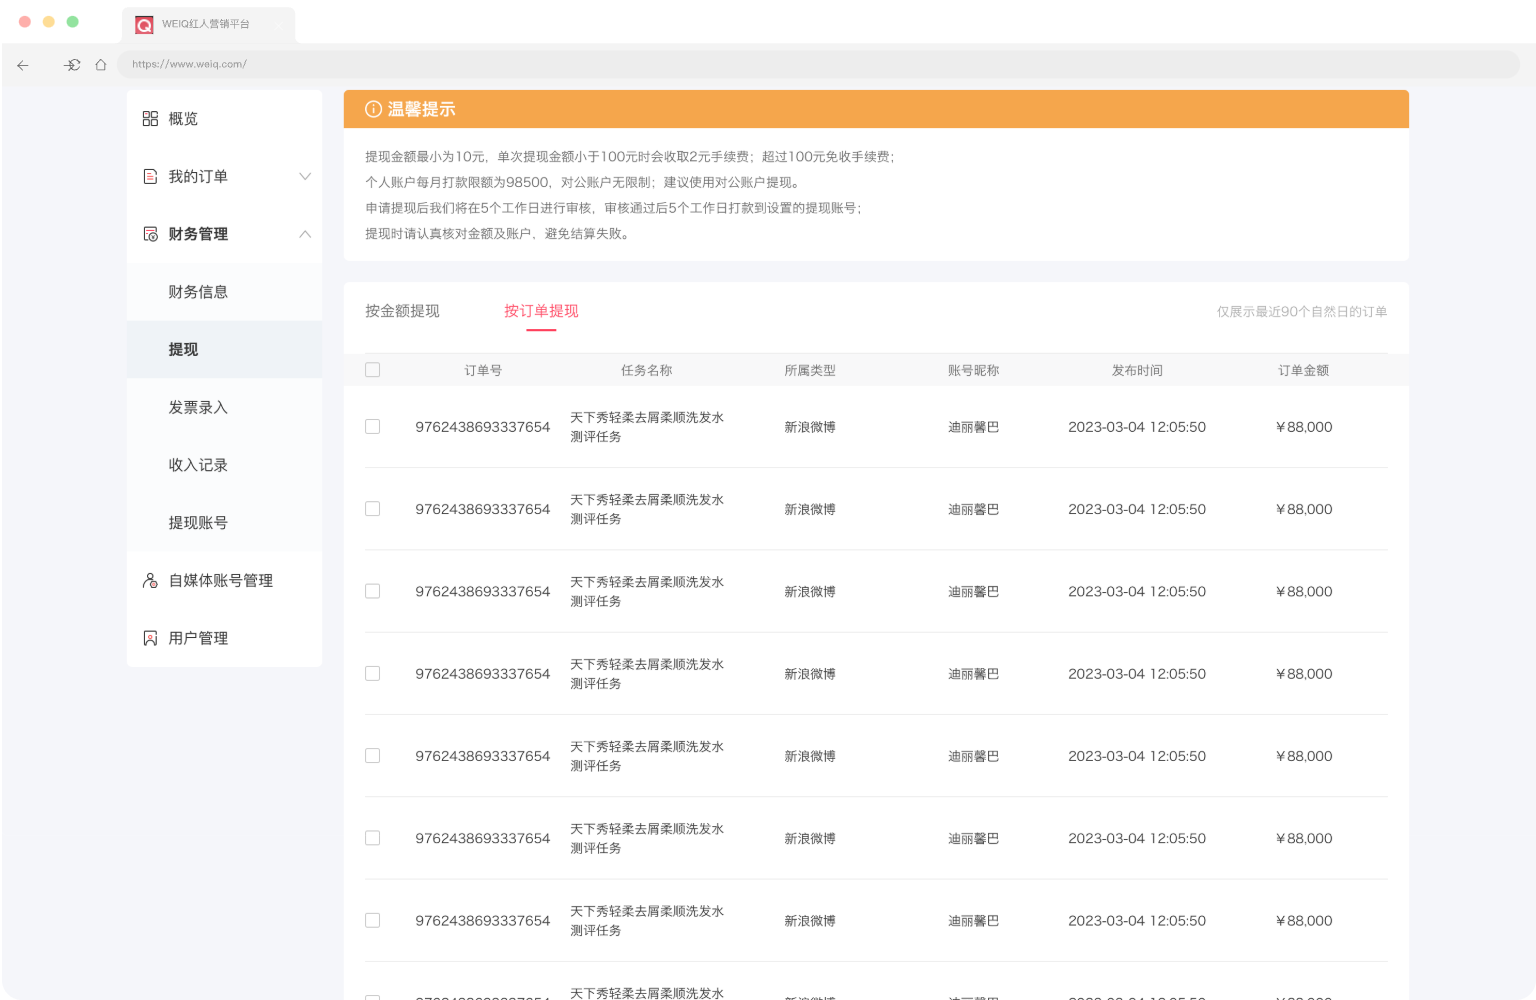This screenshot has height=1000, width=1536.
Task: Toggle the select-all checkbox in table header
Action: click(x=372, y=369)
